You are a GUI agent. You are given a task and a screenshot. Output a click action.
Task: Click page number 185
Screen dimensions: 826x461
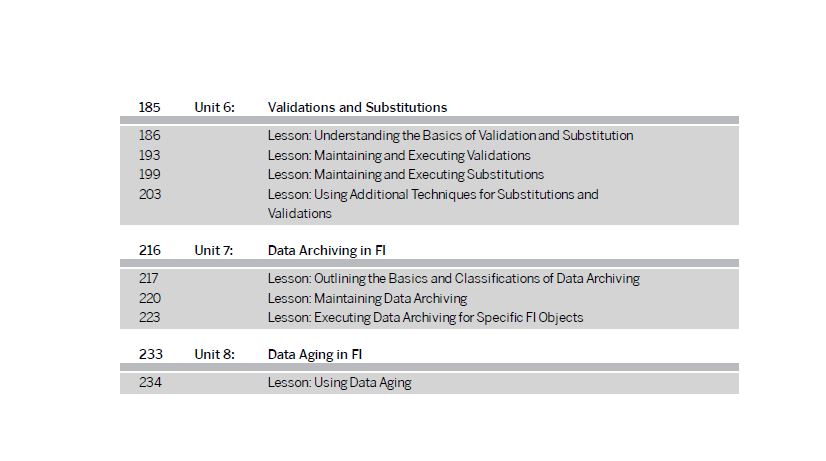click(149, 107)
